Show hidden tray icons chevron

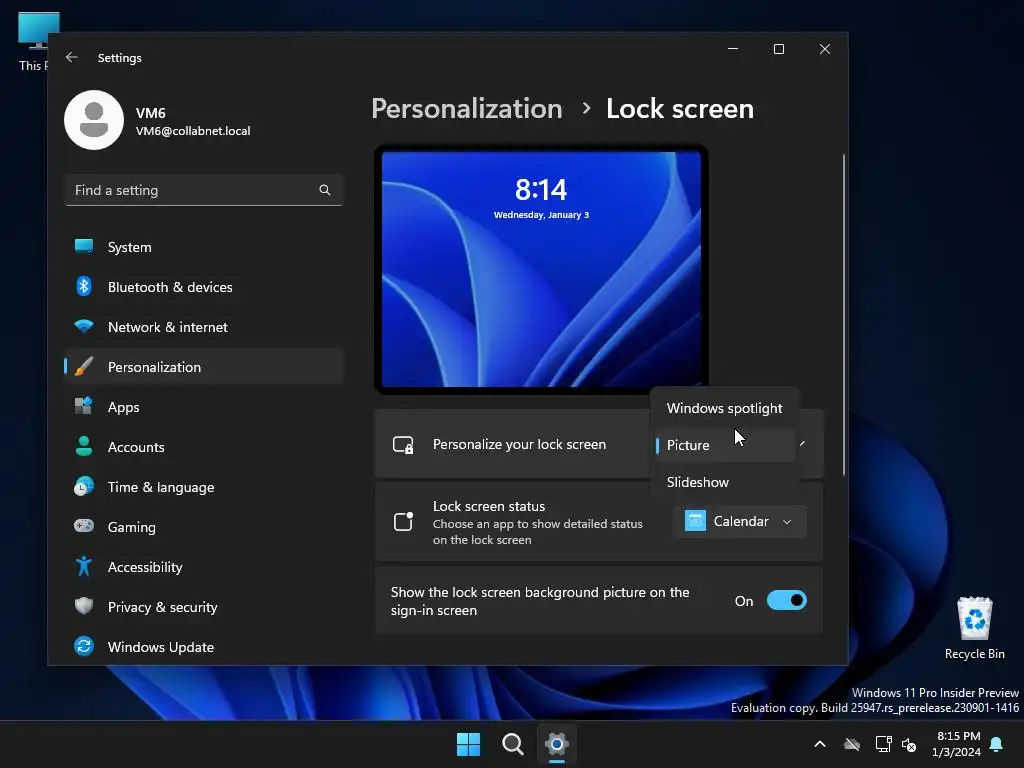tap(820, 744)
